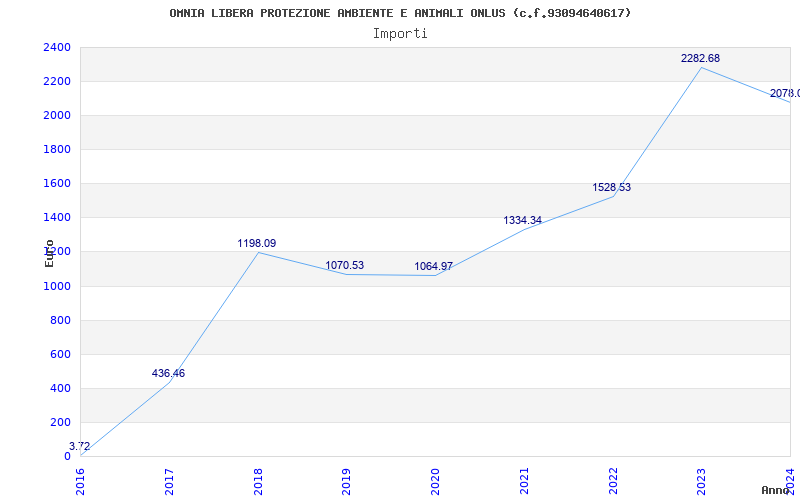Click the 1528.53 data label
The width and height of the screenshot is (800, 500).
[x=611, y=187]
